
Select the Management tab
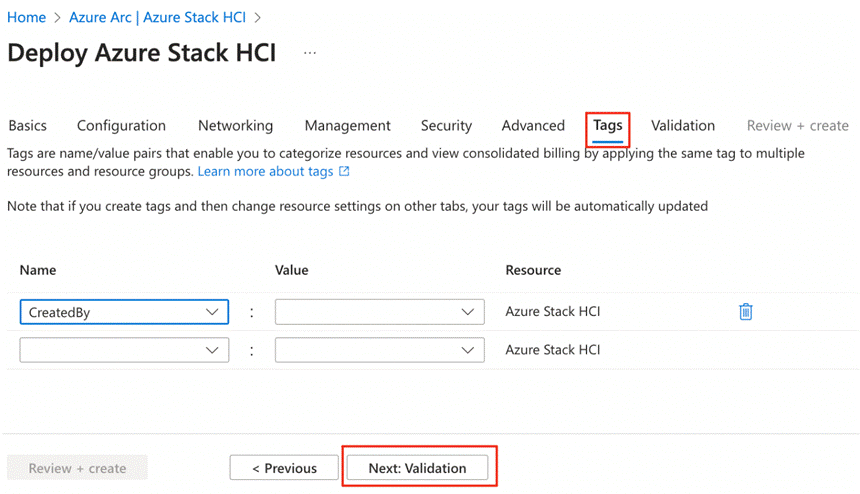[347, 125]
